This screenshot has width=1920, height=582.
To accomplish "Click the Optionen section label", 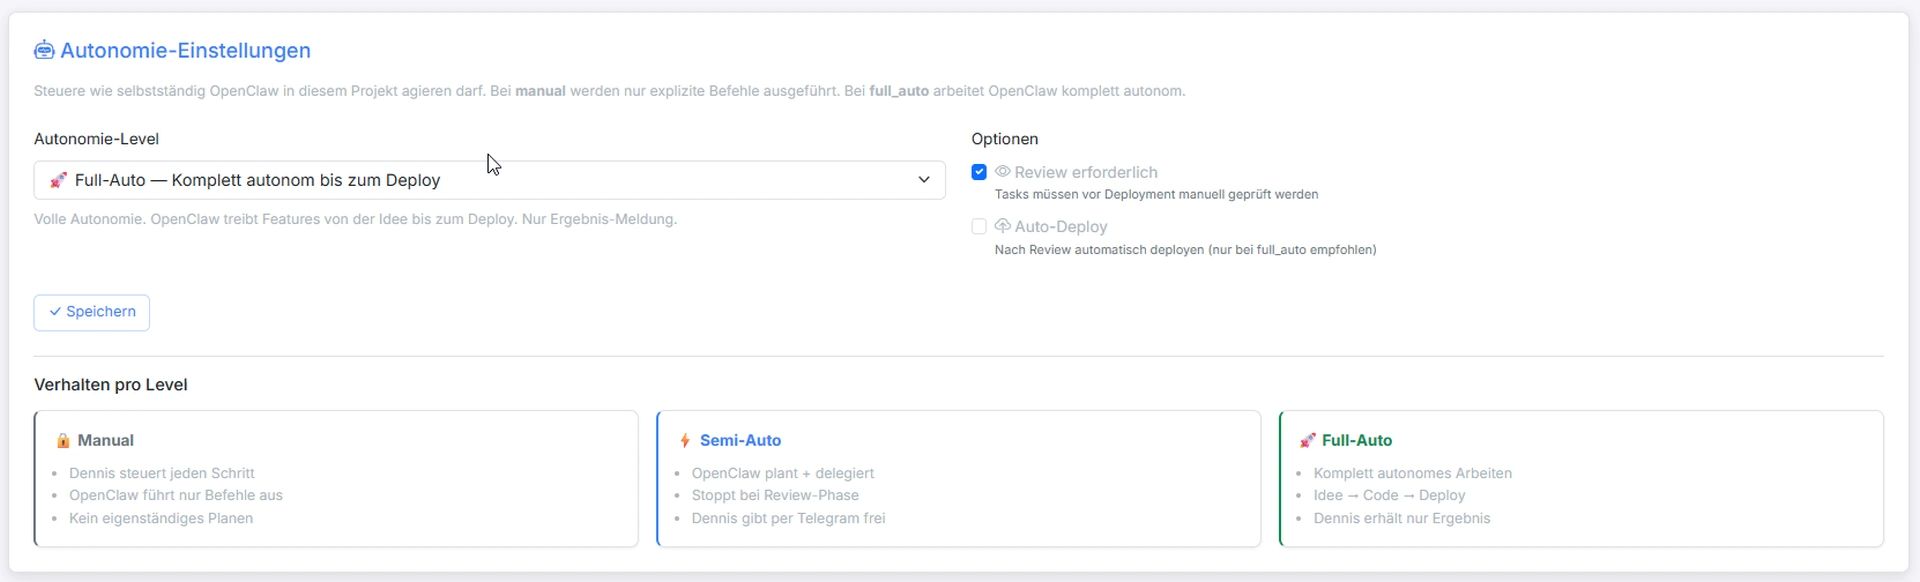I will (x=1005, y=139).
